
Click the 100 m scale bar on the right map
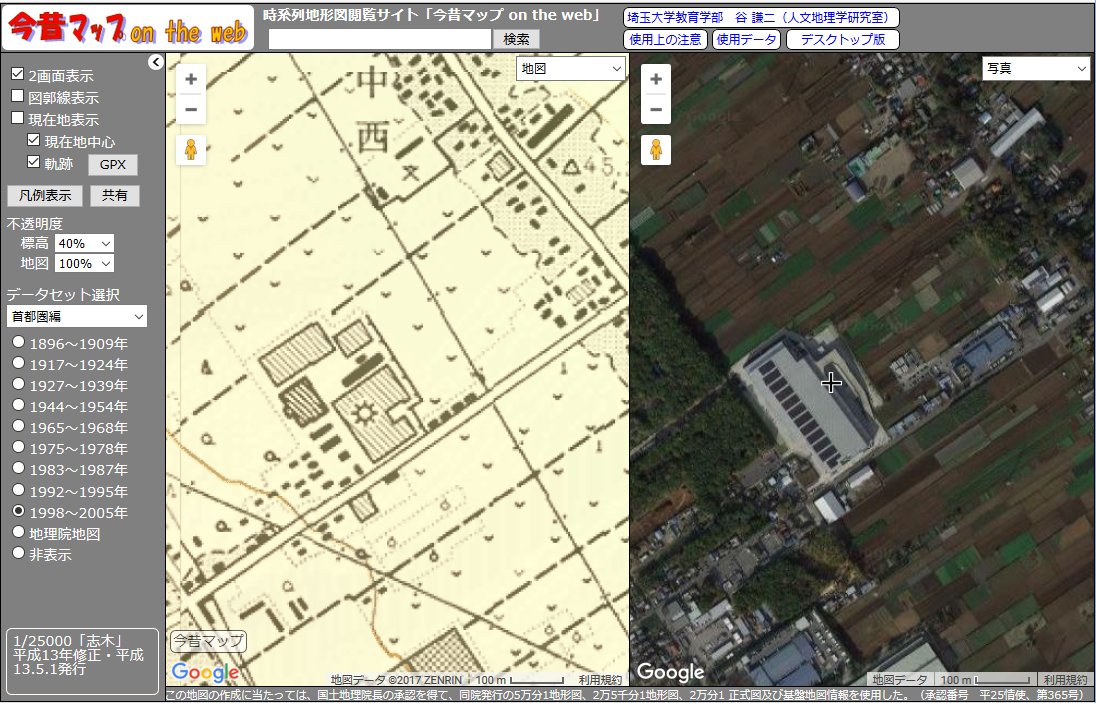[984, 679]
